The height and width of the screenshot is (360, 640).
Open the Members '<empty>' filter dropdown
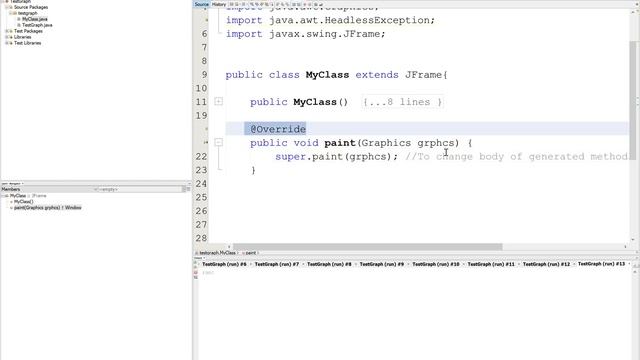click(139, 189)
